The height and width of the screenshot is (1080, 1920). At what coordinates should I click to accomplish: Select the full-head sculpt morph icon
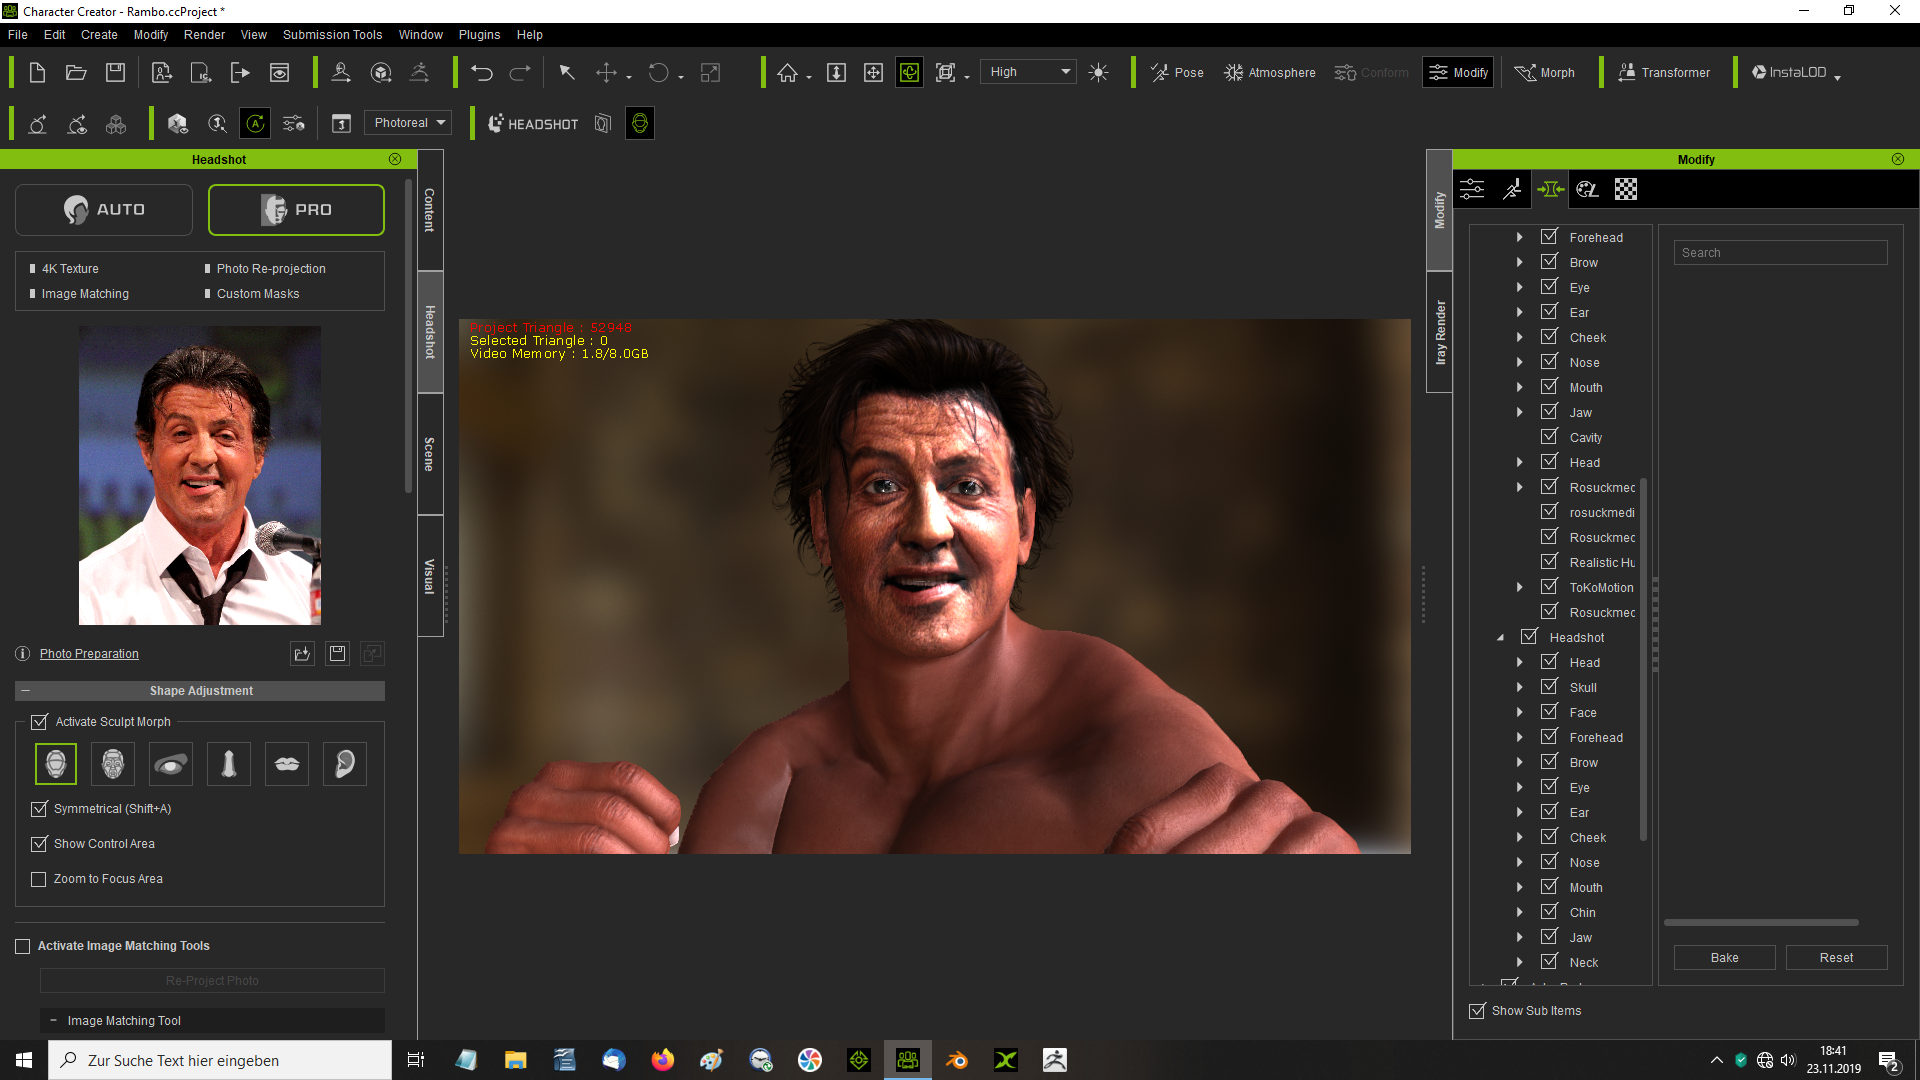[56, 764]
